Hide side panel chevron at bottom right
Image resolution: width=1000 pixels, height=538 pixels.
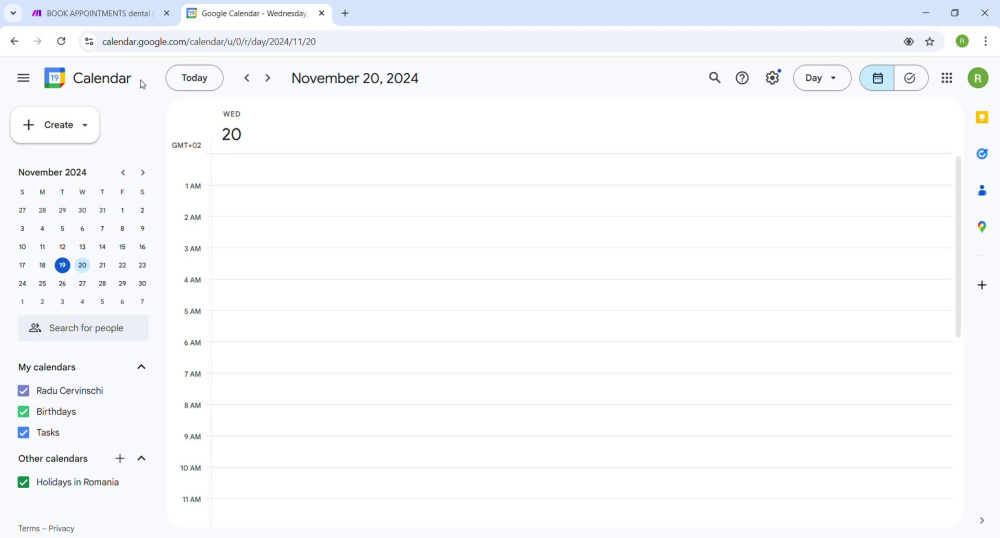click(982, 521)
